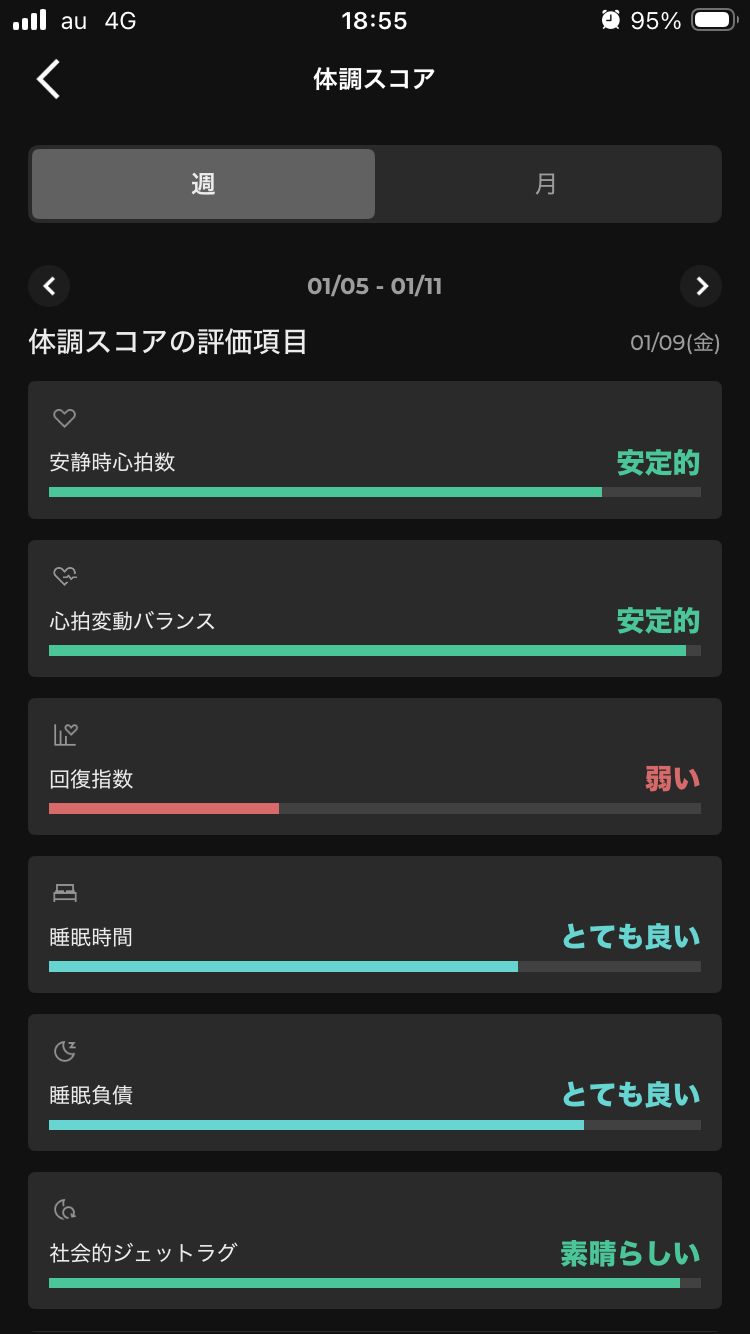The height and width of the screenshot is (1334, 750).
Task: Switch to the 月 (month) tab
Action: tap(546, 184)
